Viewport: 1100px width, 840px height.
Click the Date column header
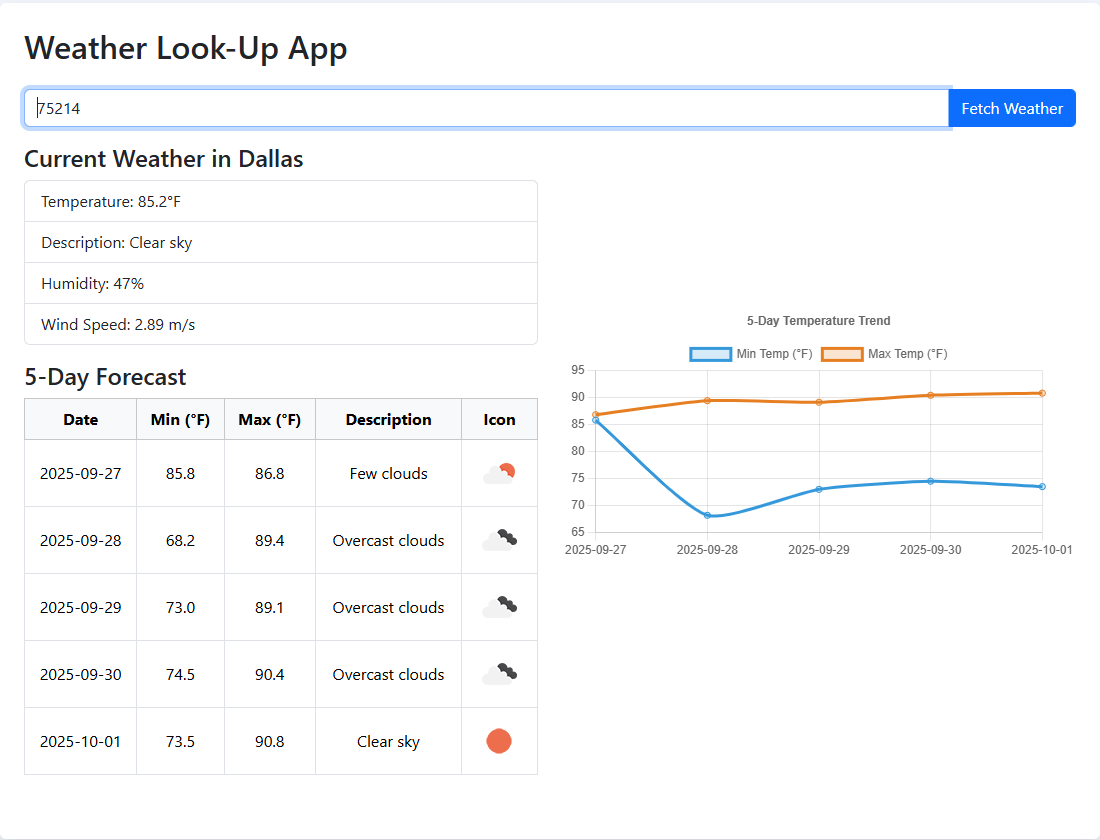[81, 420]
